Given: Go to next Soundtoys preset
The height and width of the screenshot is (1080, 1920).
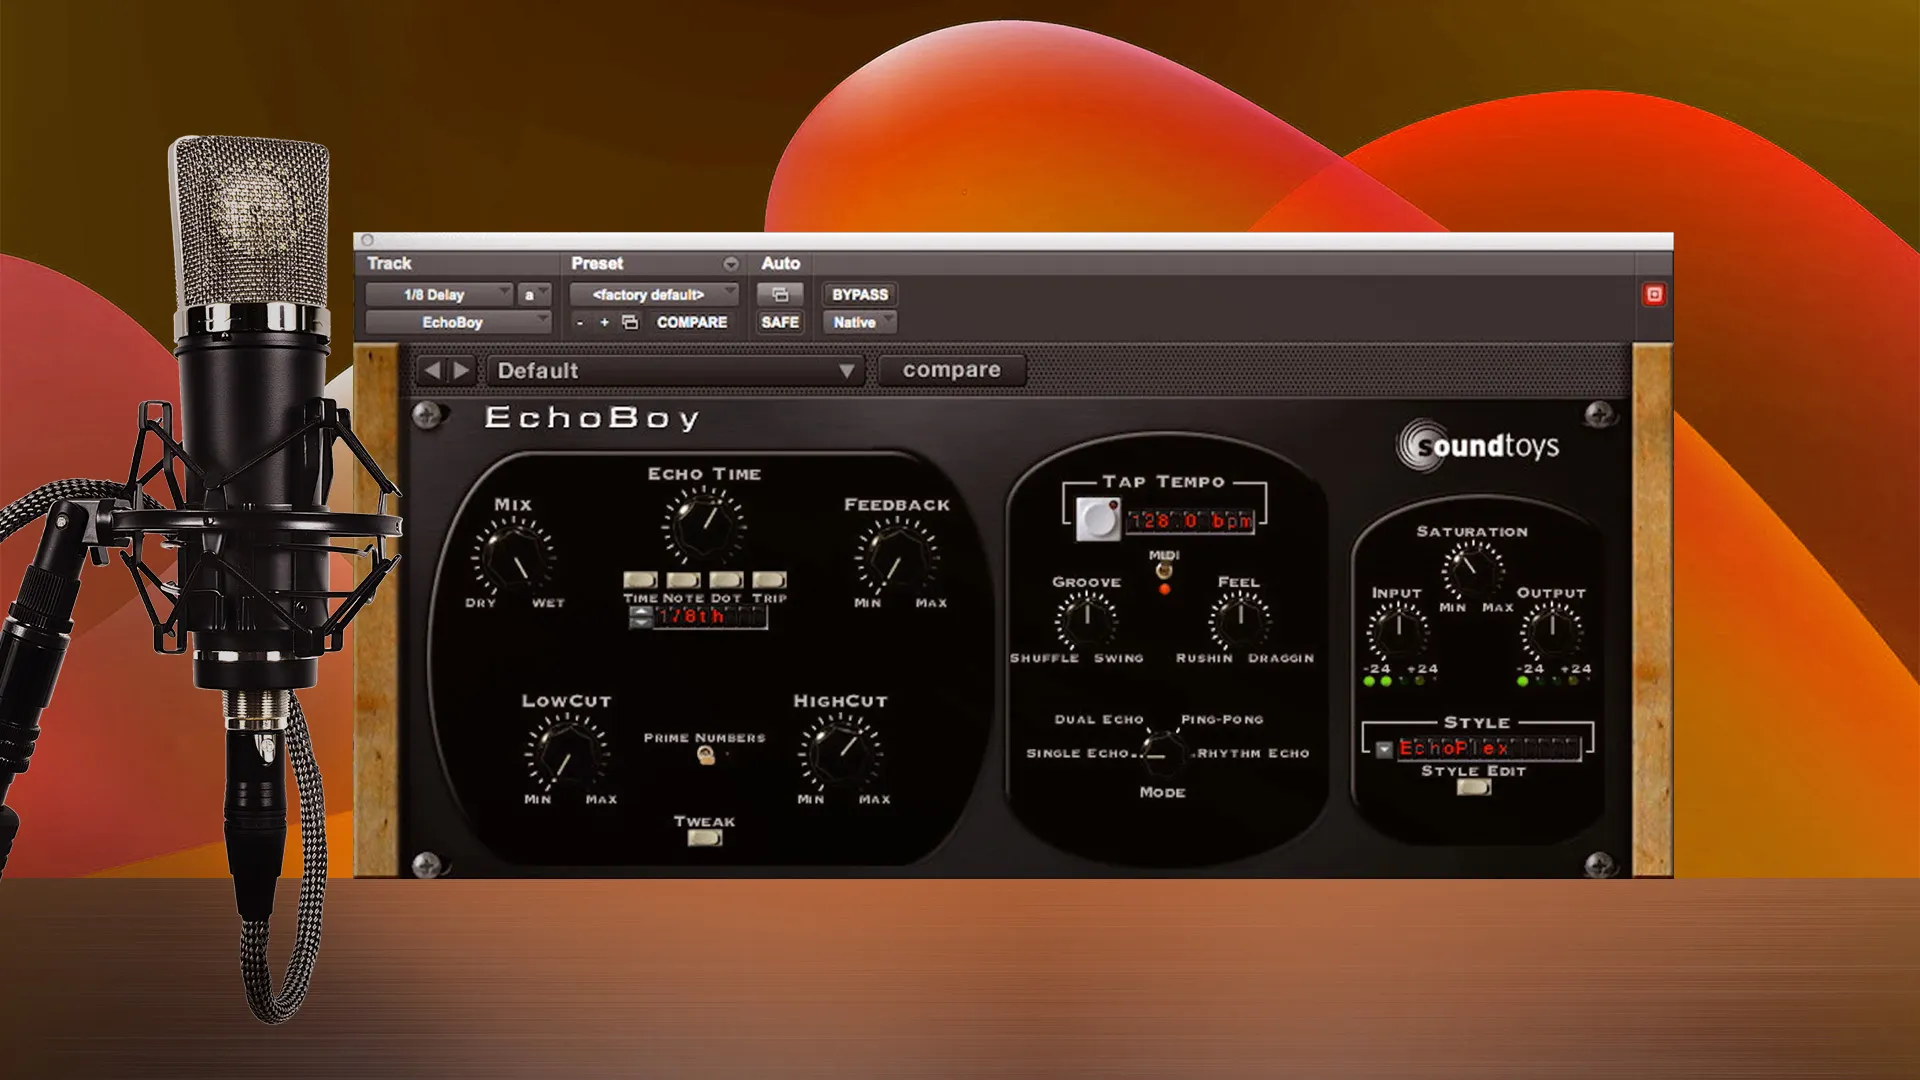Looking at the screenshot, I should 461,370.
